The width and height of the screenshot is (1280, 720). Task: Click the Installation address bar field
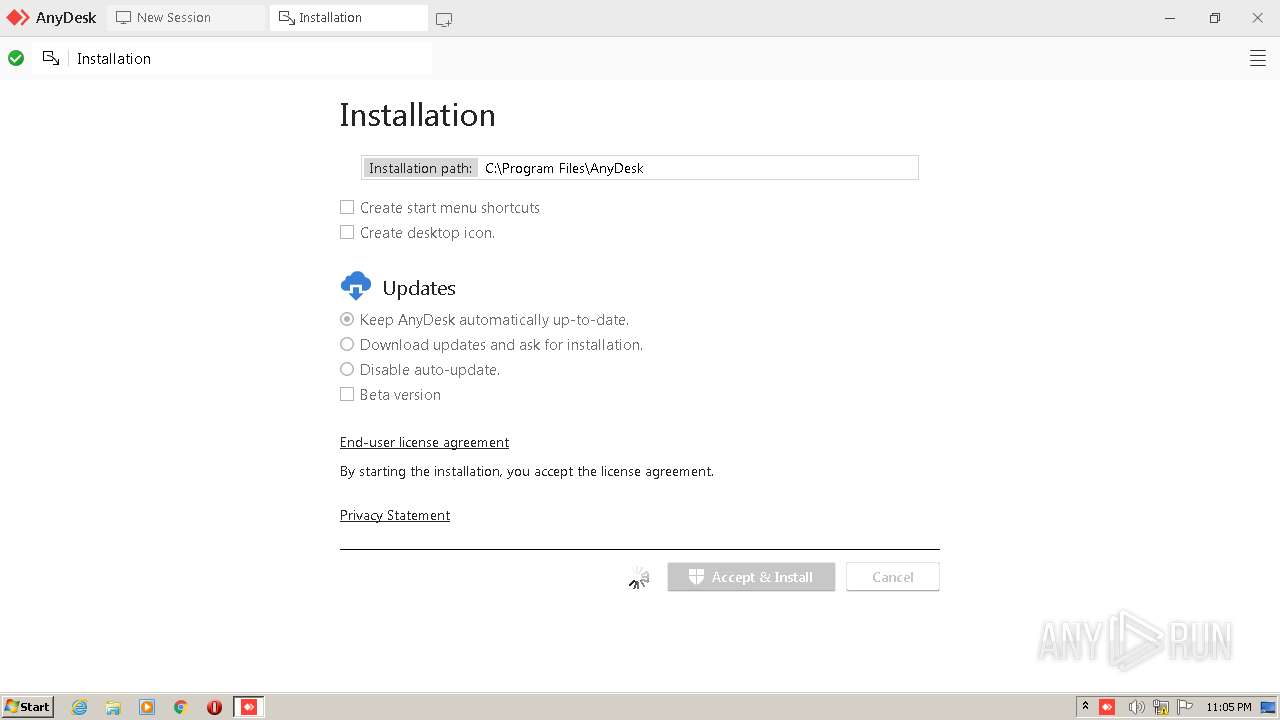tap(250, 59)
